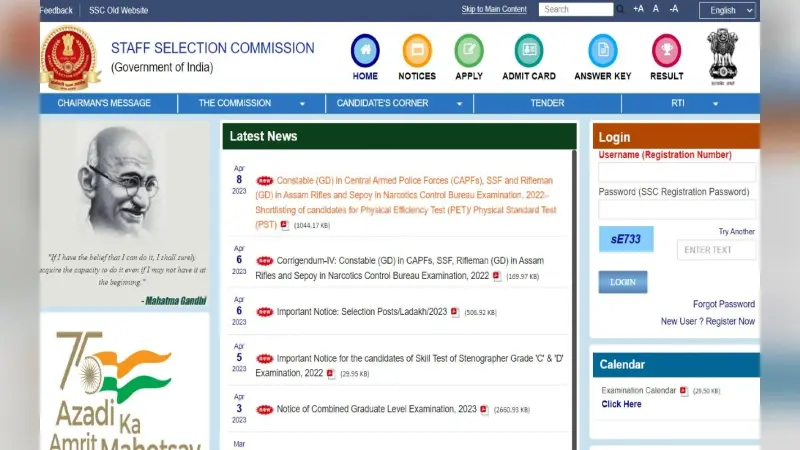Expand The Commission menu arrow
800x450 pixels.
(302, 104)
